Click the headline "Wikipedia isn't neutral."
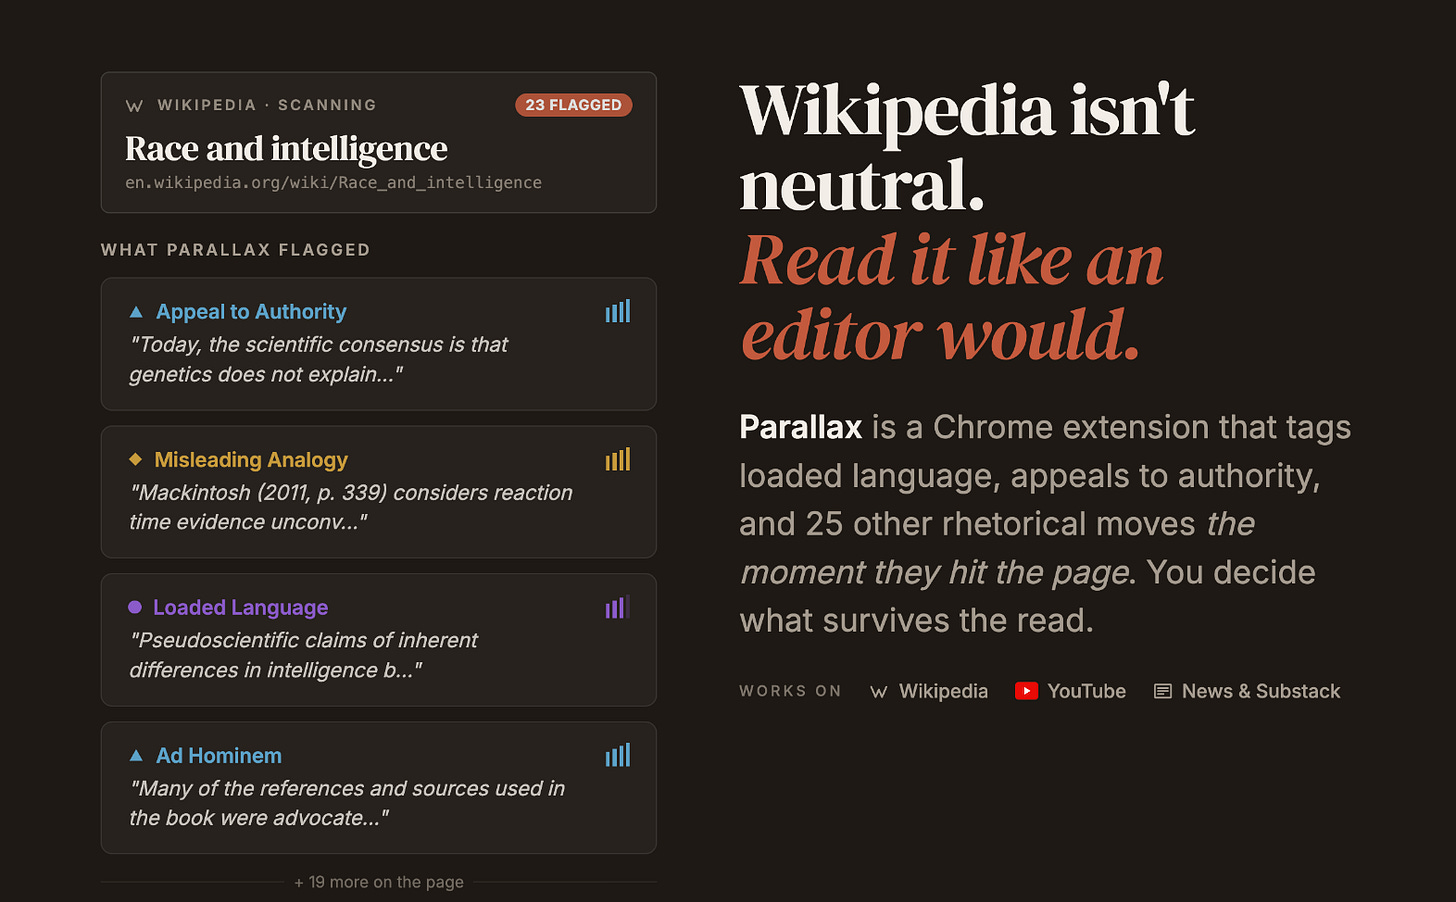The width and height of the screenshot is (1456, 902). pos(967,147)
